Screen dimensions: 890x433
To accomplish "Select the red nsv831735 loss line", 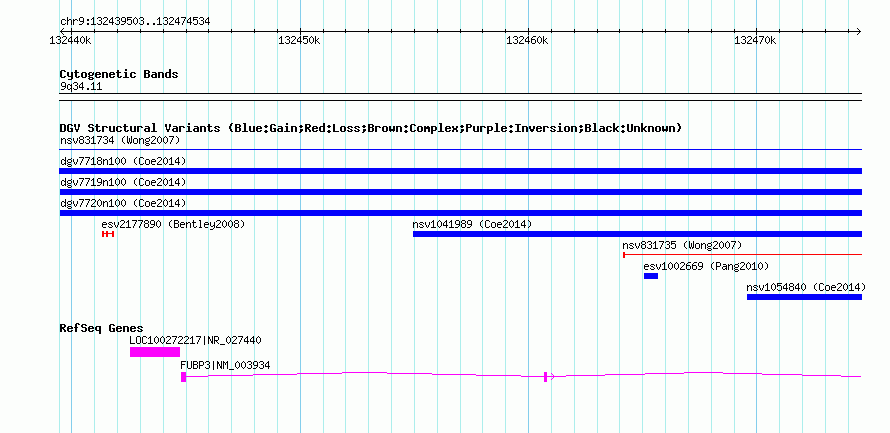I will 742,255.
